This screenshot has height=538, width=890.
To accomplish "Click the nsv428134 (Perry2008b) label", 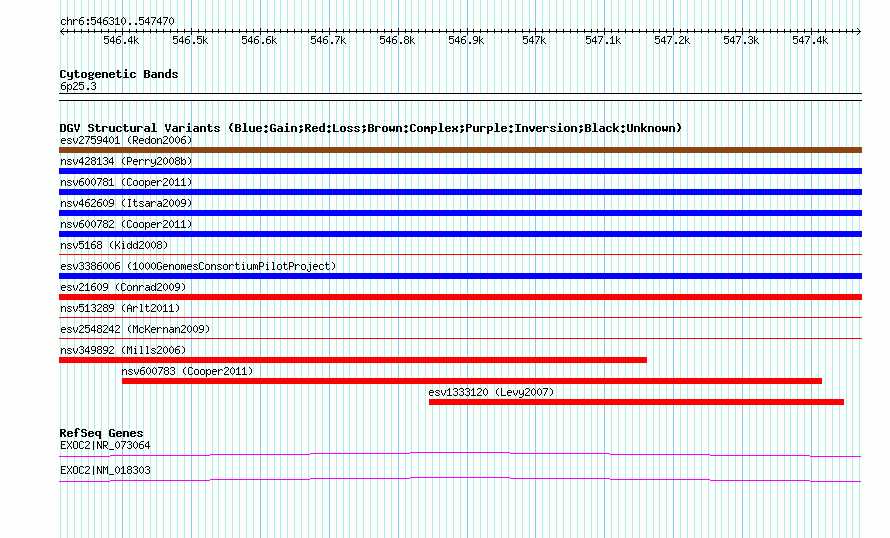I will pos(126,161).
